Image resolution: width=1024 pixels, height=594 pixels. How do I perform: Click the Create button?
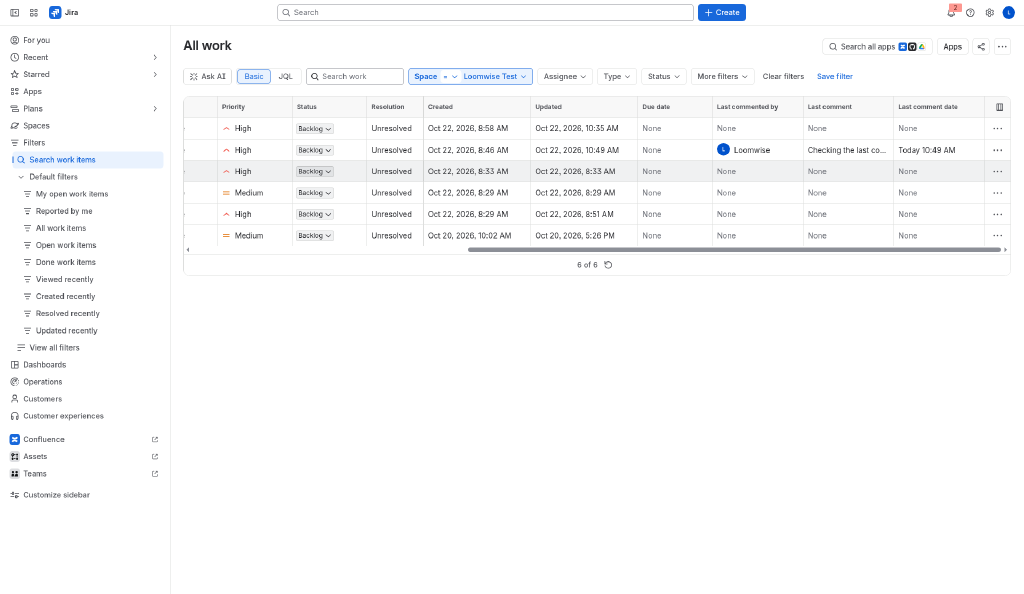click(722, 12)
